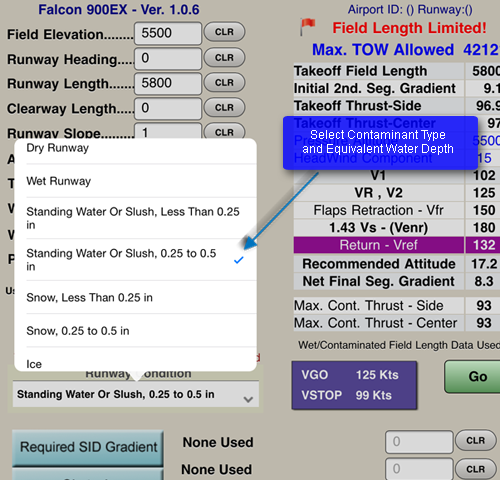Select the Initial 2nd. Seg. Gradient row
The height and width of the screenshot is (480, 500).
pyautogui.click(x=397, y=88)
